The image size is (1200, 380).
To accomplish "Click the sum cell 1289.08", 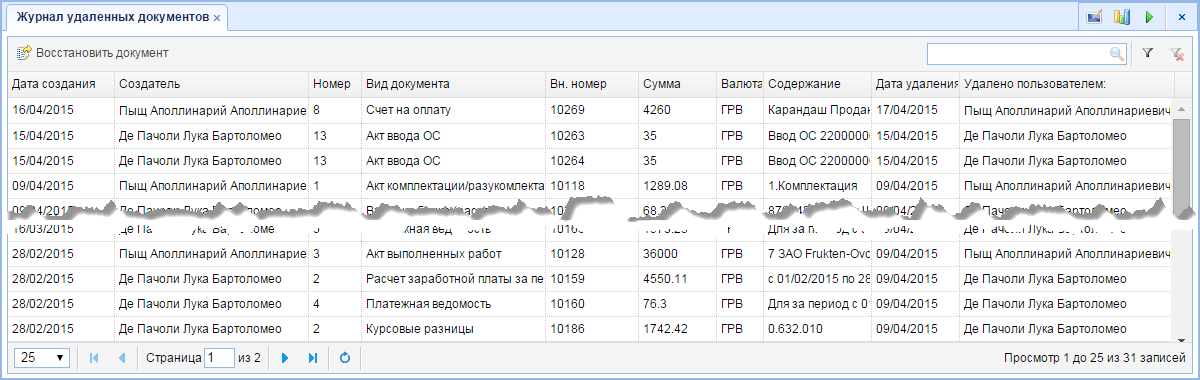I will pos(677,186).
